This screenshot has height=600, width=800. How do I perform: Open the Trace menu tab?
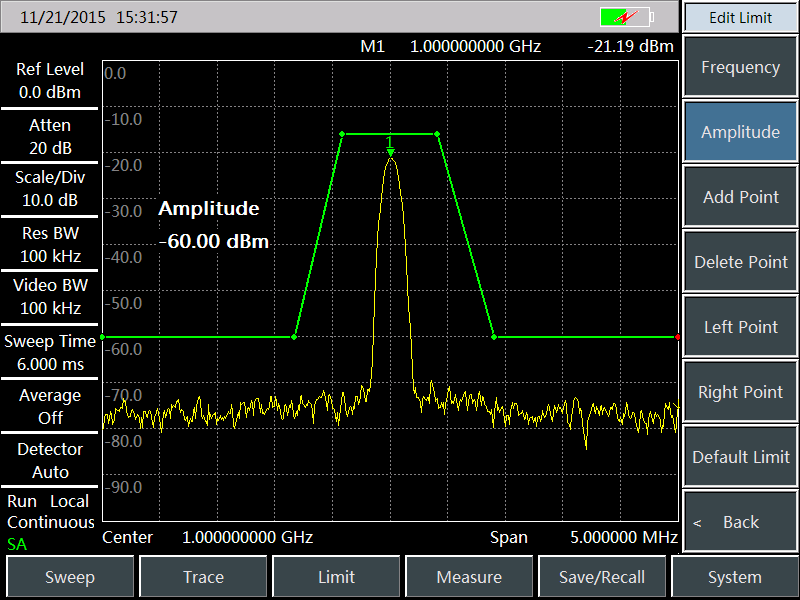[203, 577]
